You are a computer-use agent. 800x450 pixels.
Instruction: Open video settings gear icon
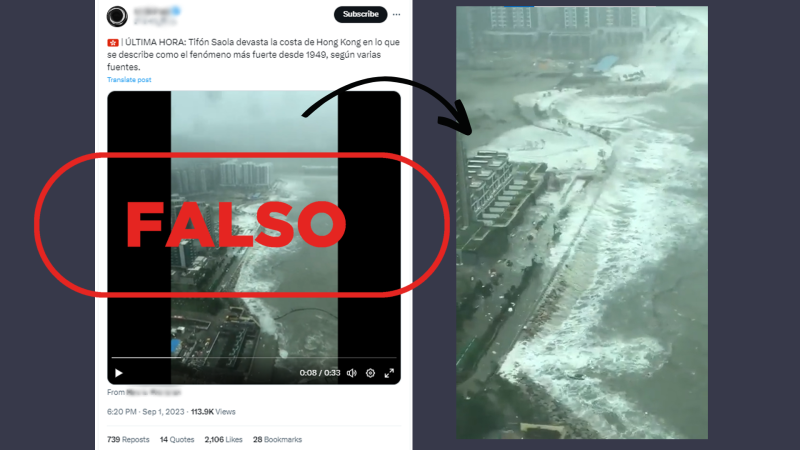(x=370, y=373)
